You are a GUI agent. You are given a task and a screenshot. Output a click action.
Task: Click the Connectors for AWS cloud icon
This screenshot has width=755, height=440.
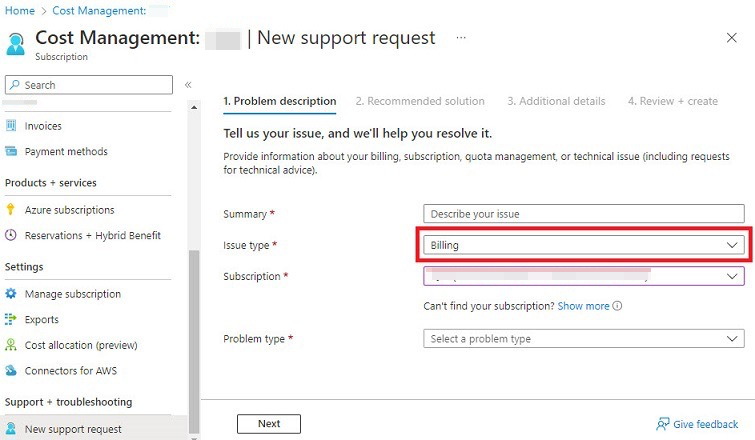[12, 371]
